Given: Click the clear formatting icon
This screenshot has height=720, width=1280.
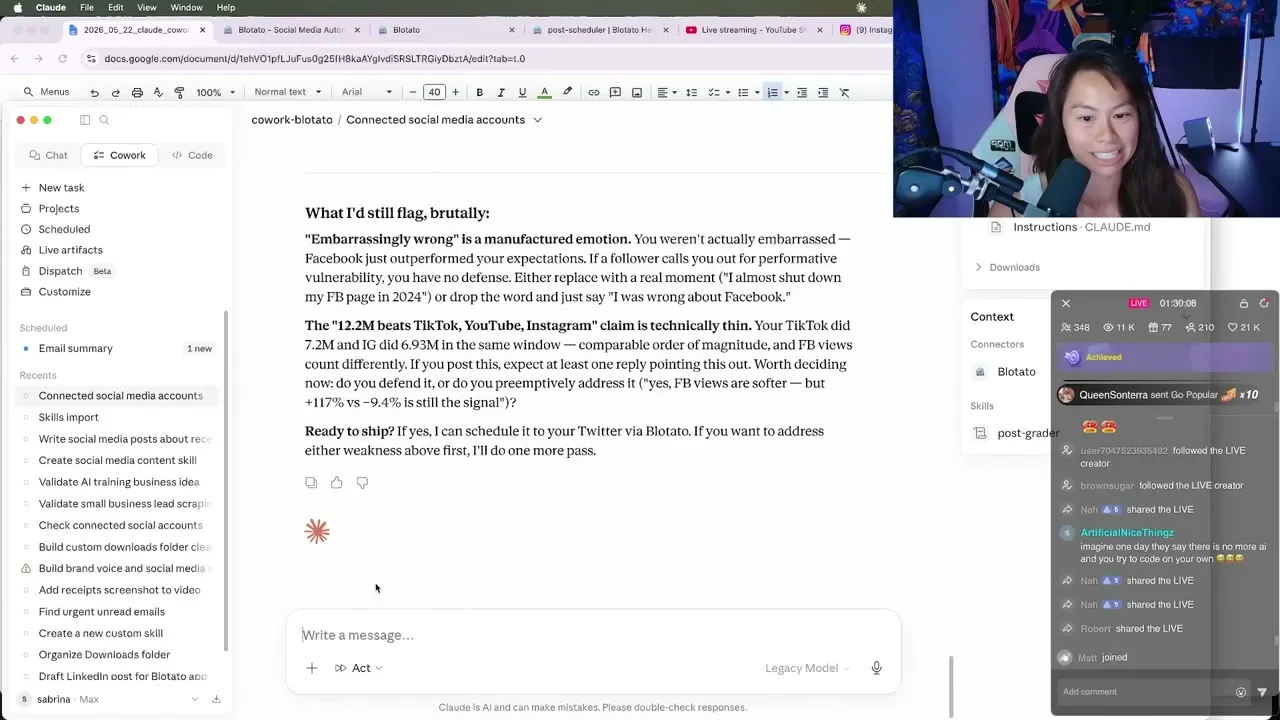Looking at the screenshot, I should (x=844, y=92).
